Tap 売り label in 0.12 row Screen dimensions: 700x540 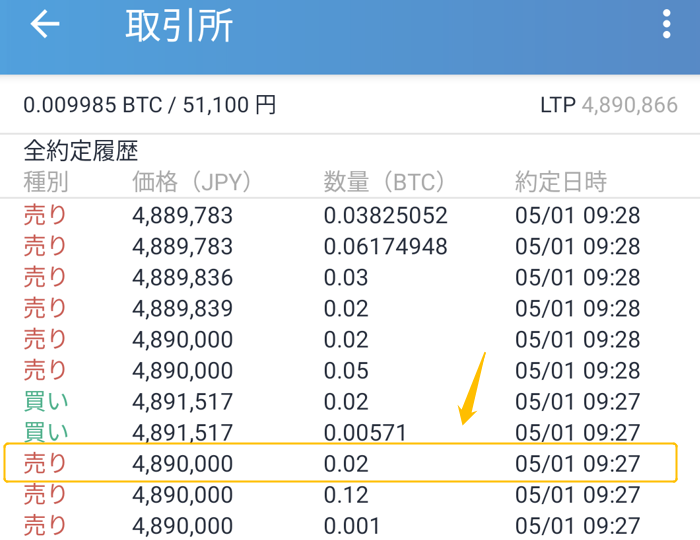[x=45, y=494]
